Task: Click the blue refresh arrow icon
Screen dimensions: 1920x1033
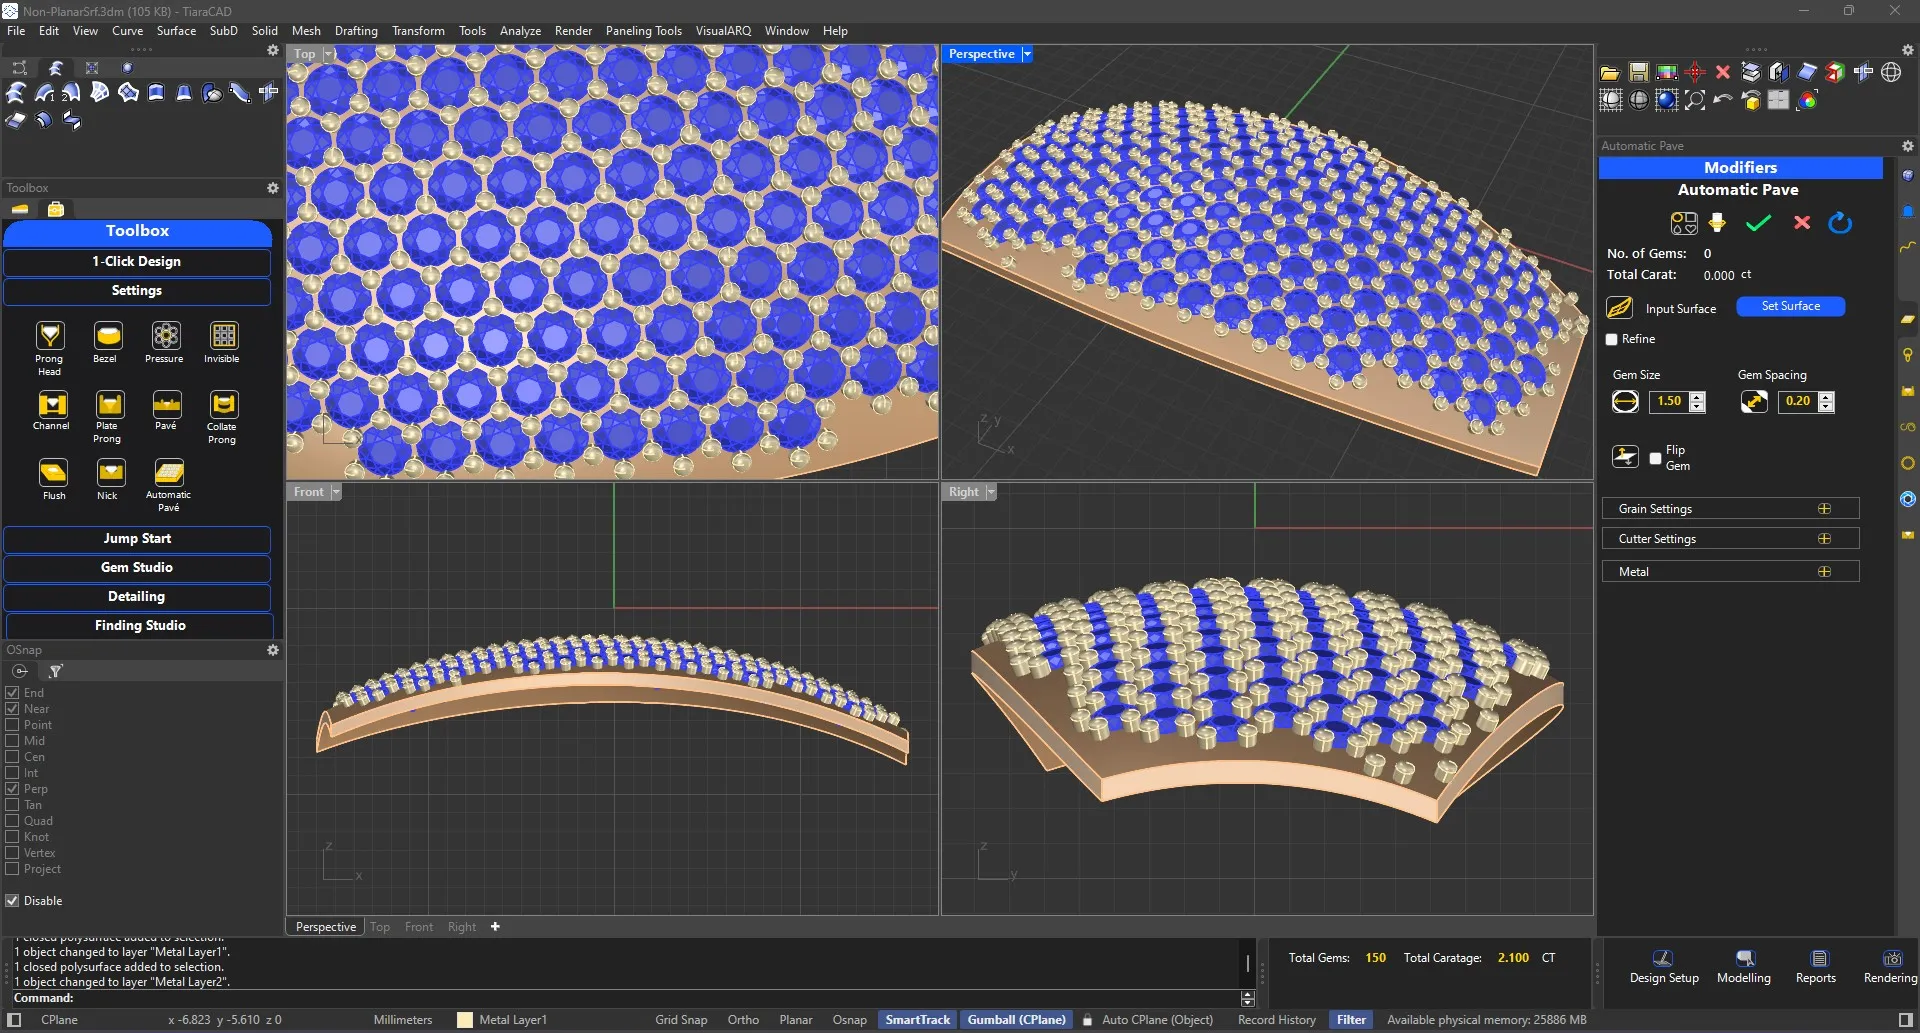Action: pyautogui.click(x=1840, y=223)
